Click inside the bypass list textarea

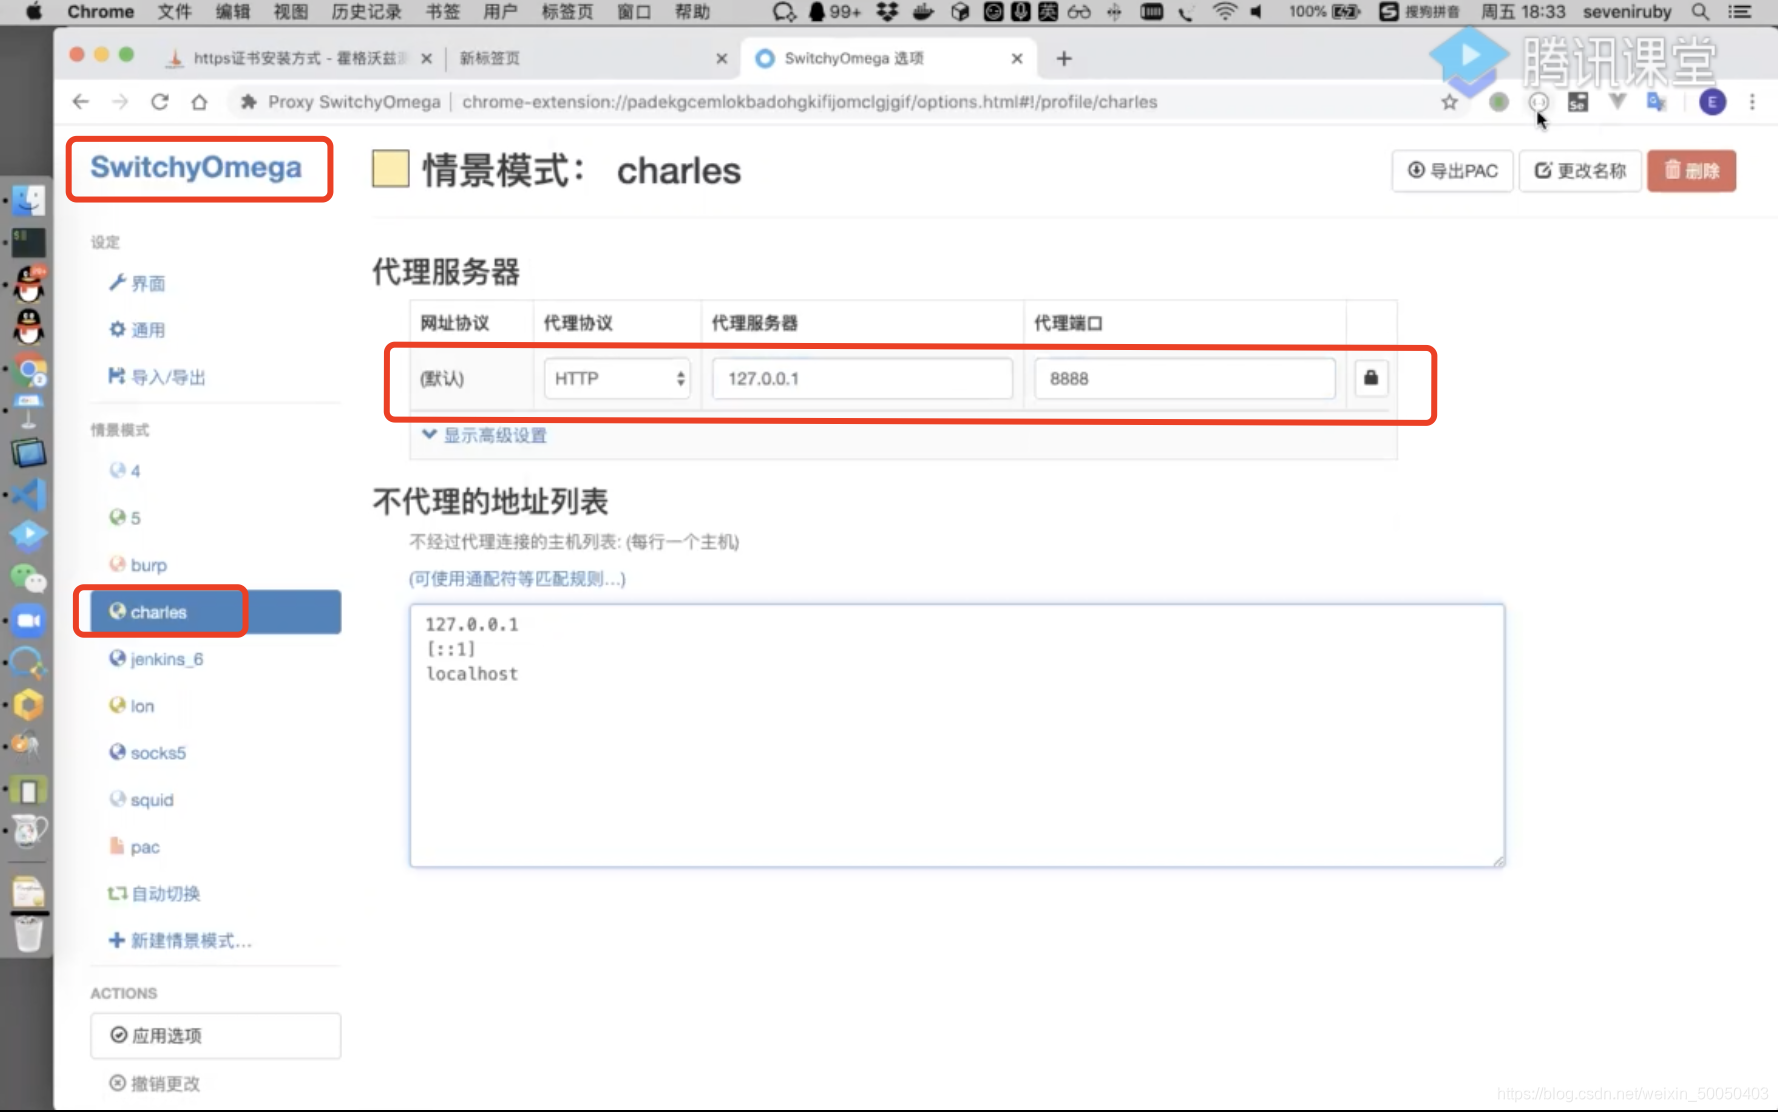click(x=957, y=735)
